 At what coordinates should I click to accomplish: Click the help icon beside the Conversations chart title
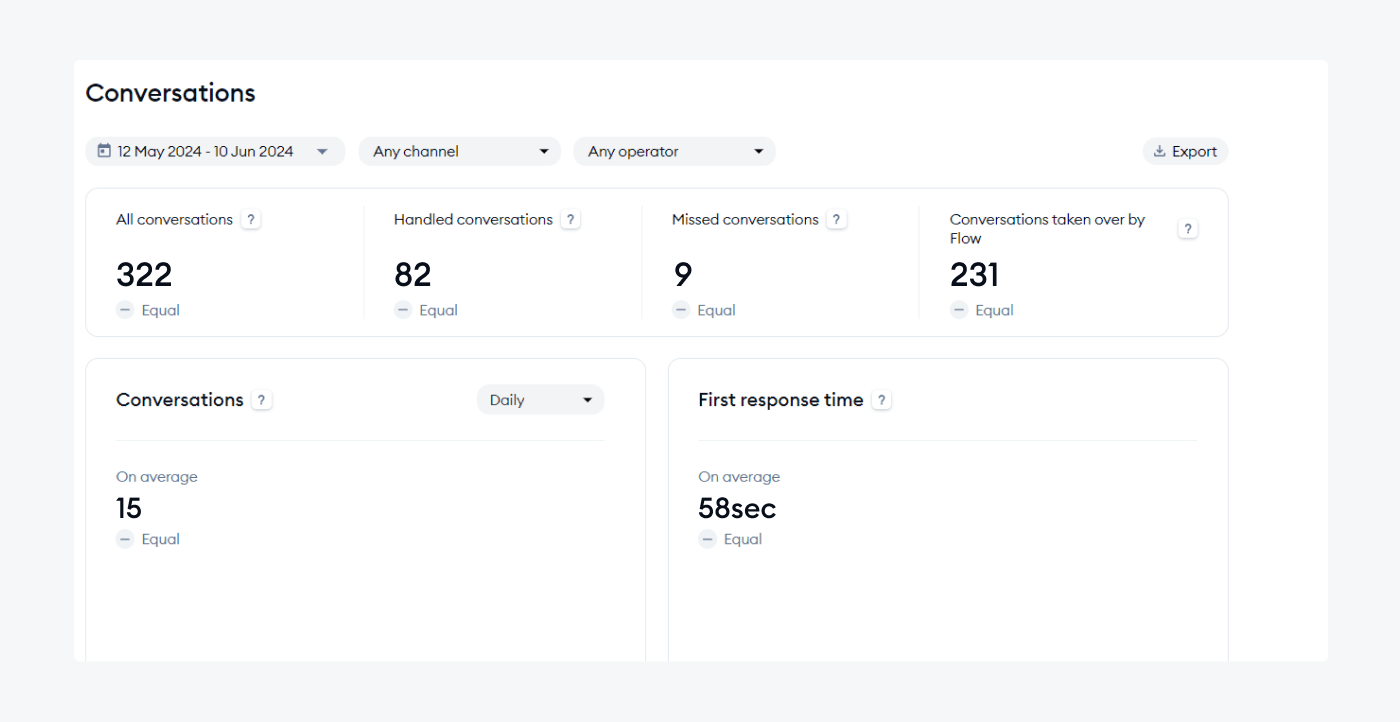pos(260,399)
